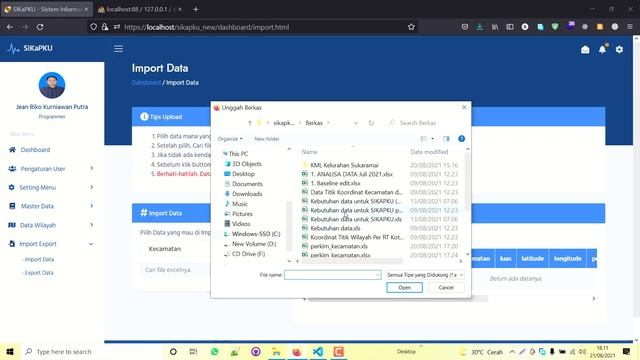The height and width of the screenshot is (360, 640).
Task: Expand Data Wilayah menu
Action: click(51, 225)
